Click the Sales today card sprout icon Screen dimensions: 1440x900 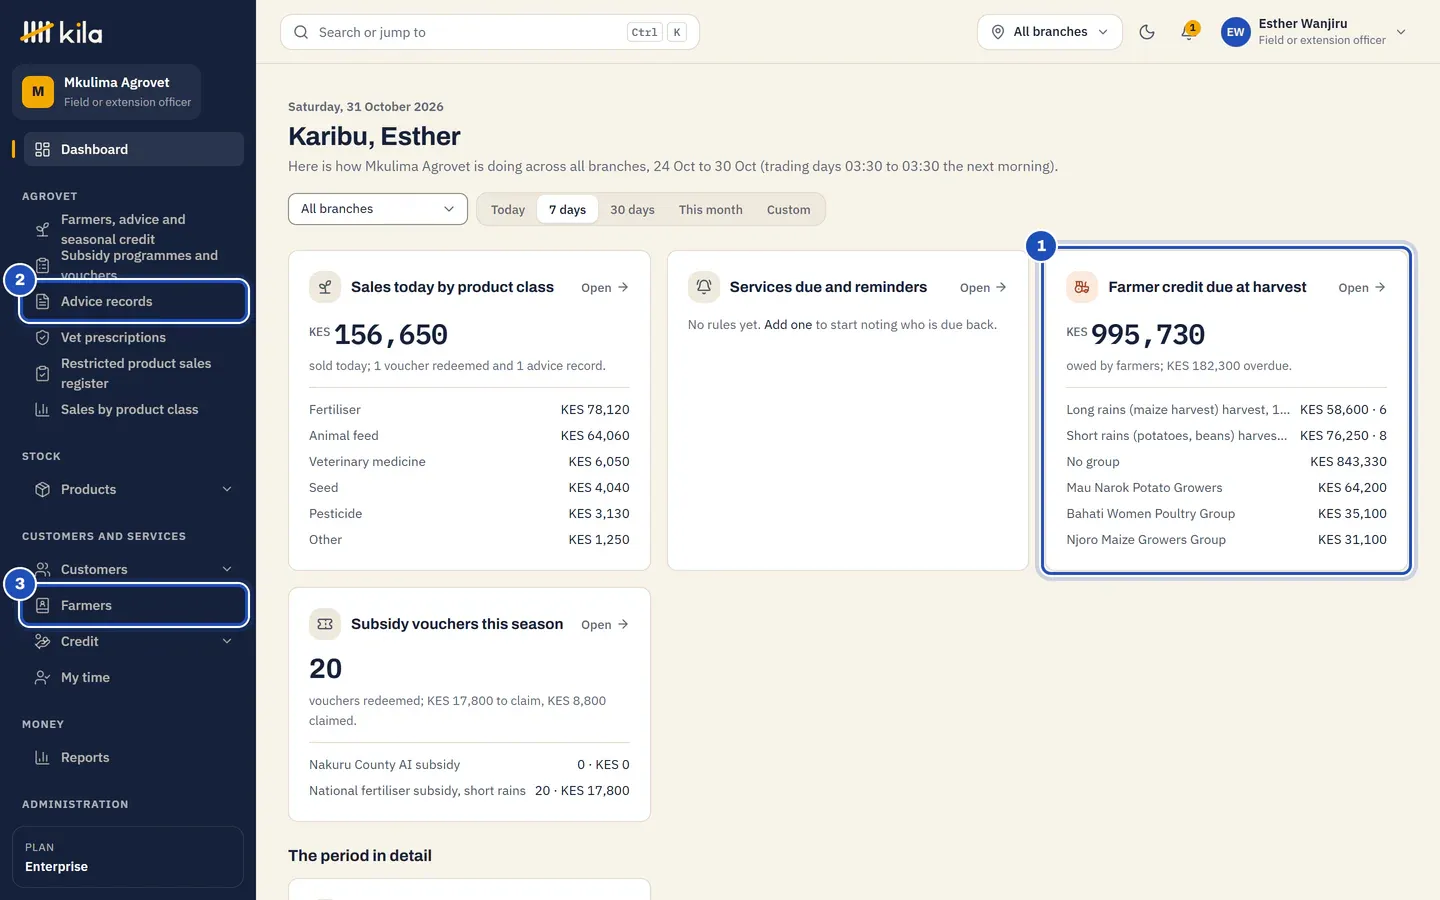pos(325,287)
